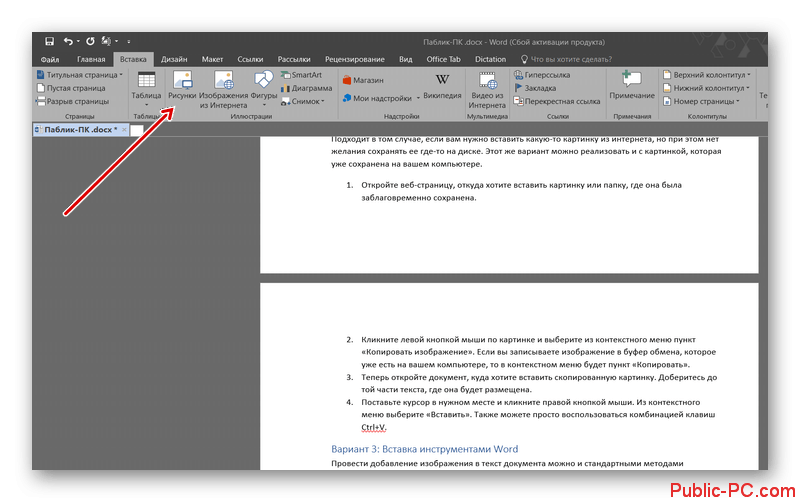
Task: Go to the Ссылки ribbon tab
Action: 250,59
